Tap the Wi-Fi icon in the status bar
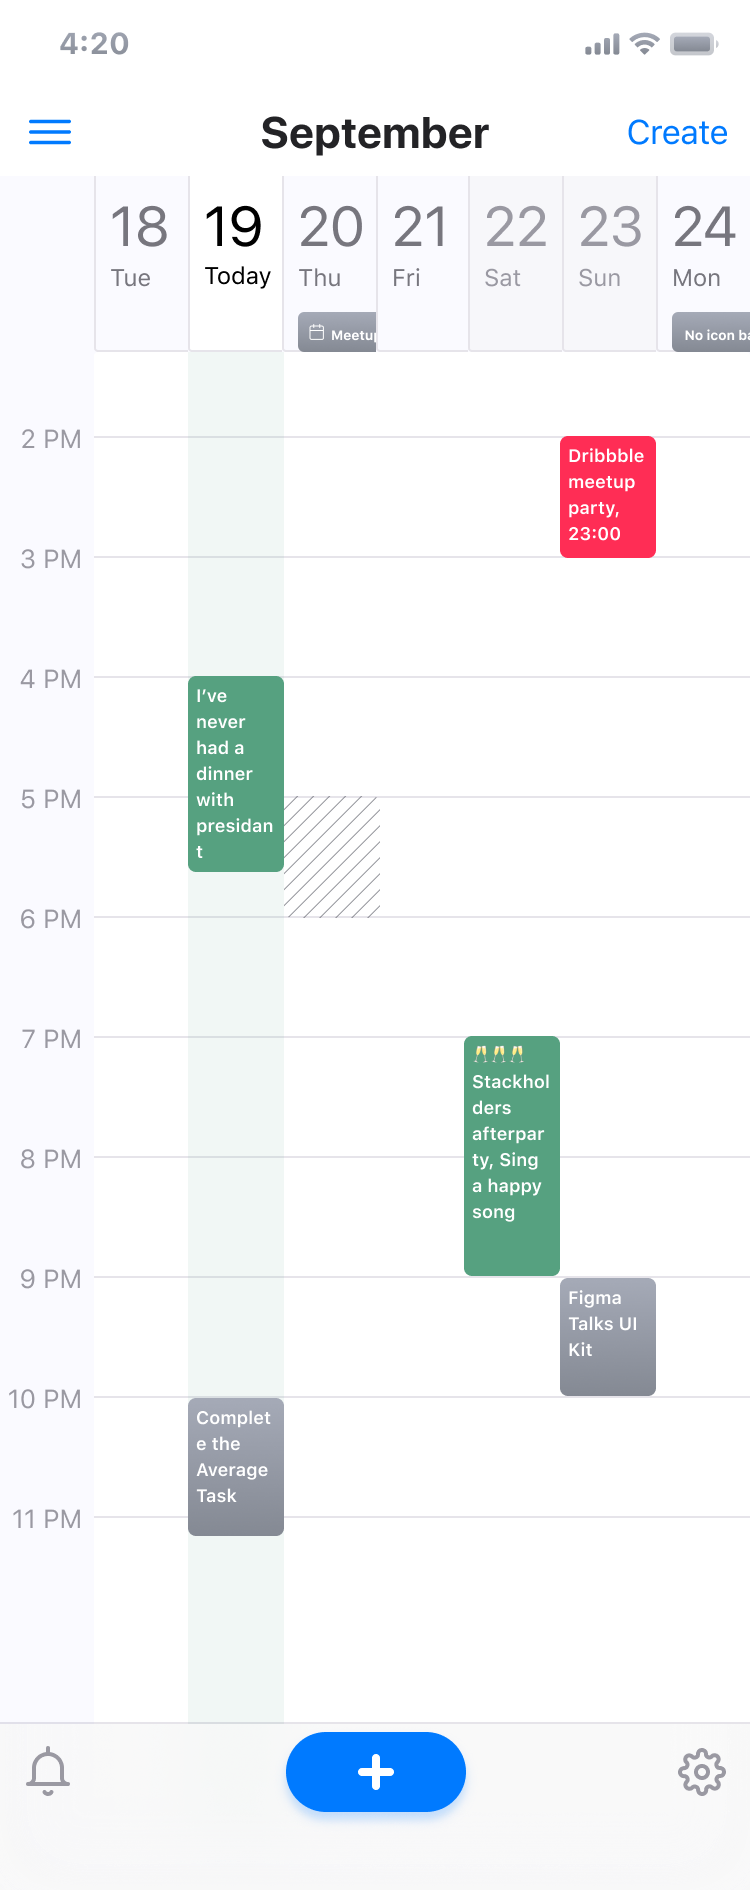750x1890 pixels. [646, 42]
